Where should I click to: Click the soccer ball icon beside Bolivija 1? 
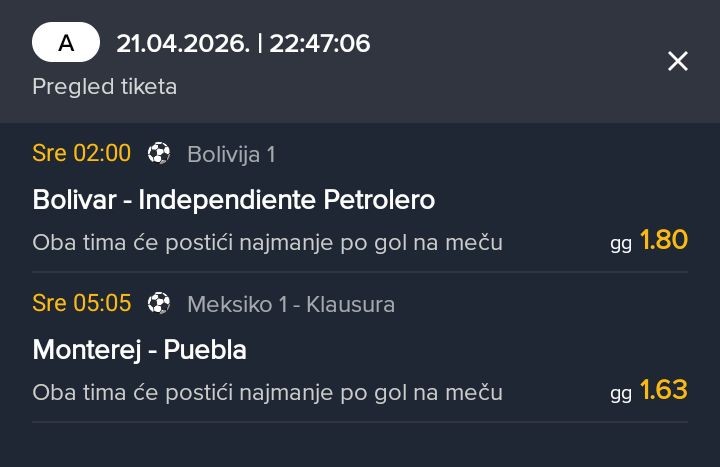coord(159,153)
